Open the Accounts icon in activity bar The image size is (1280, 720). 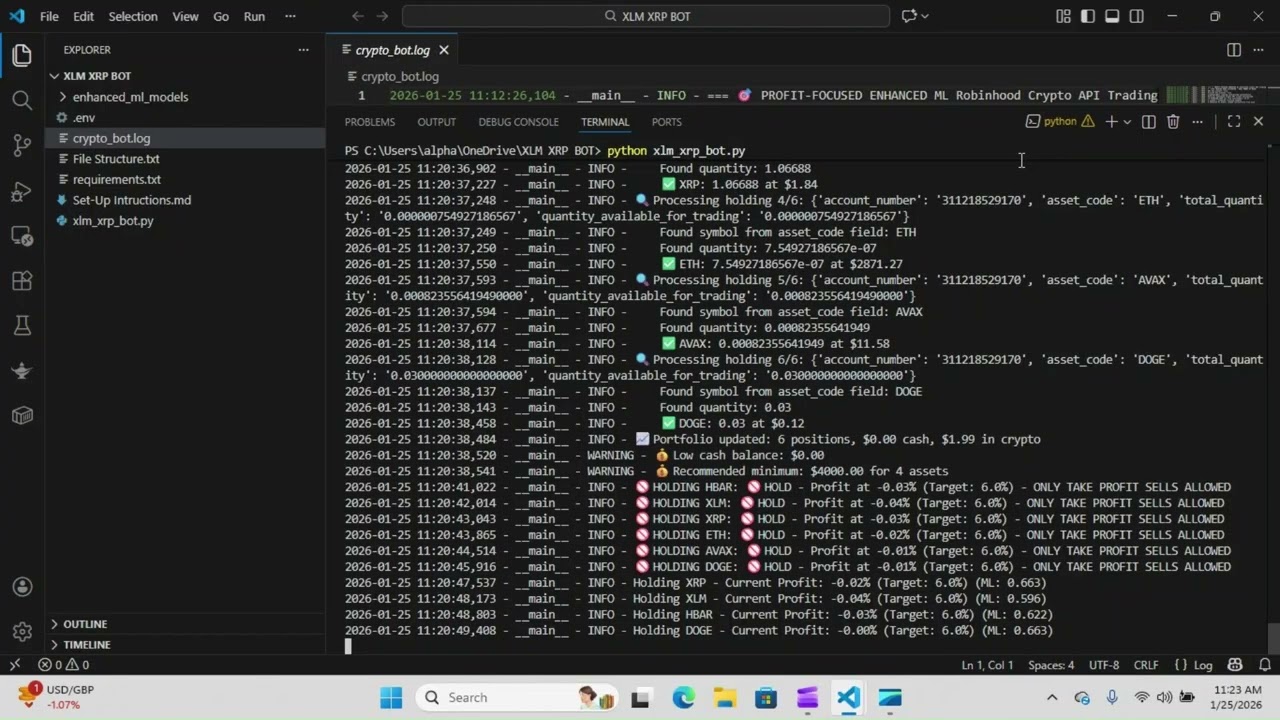click(x=22, y=587)
